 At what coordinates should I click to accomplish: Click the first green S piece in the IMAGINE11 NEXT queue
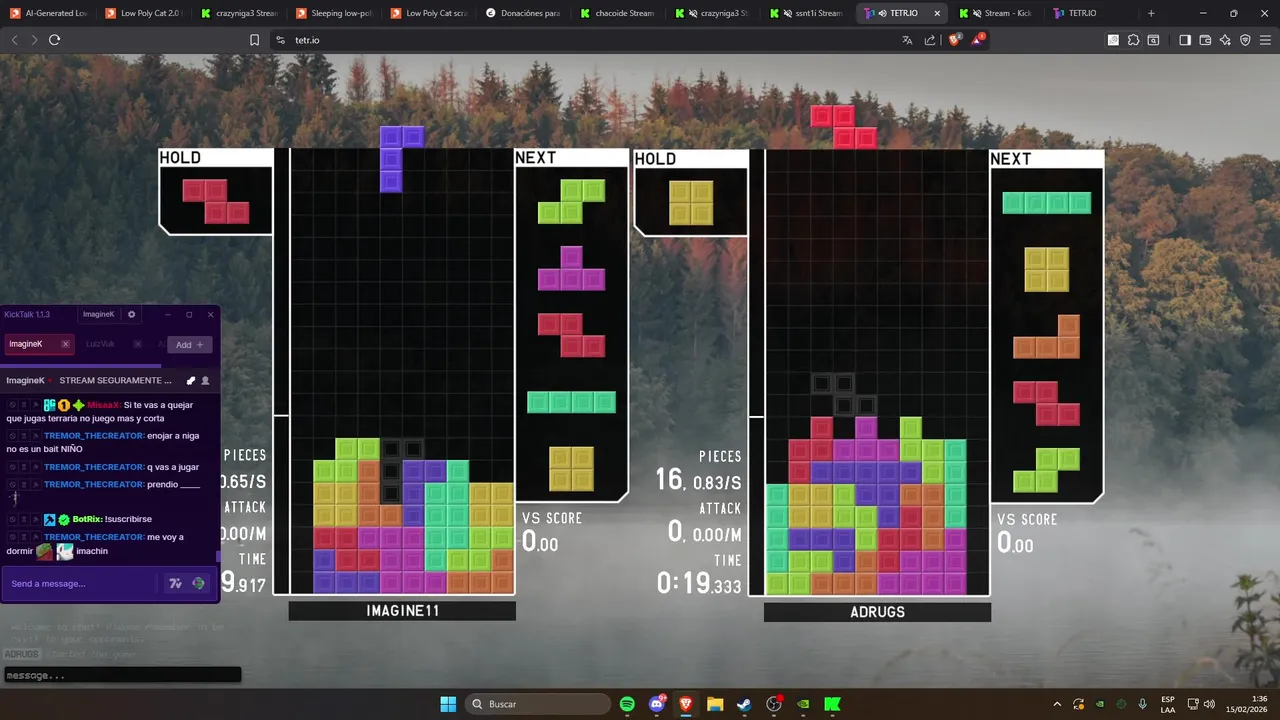pyautogui.click(x=572, y=201)
